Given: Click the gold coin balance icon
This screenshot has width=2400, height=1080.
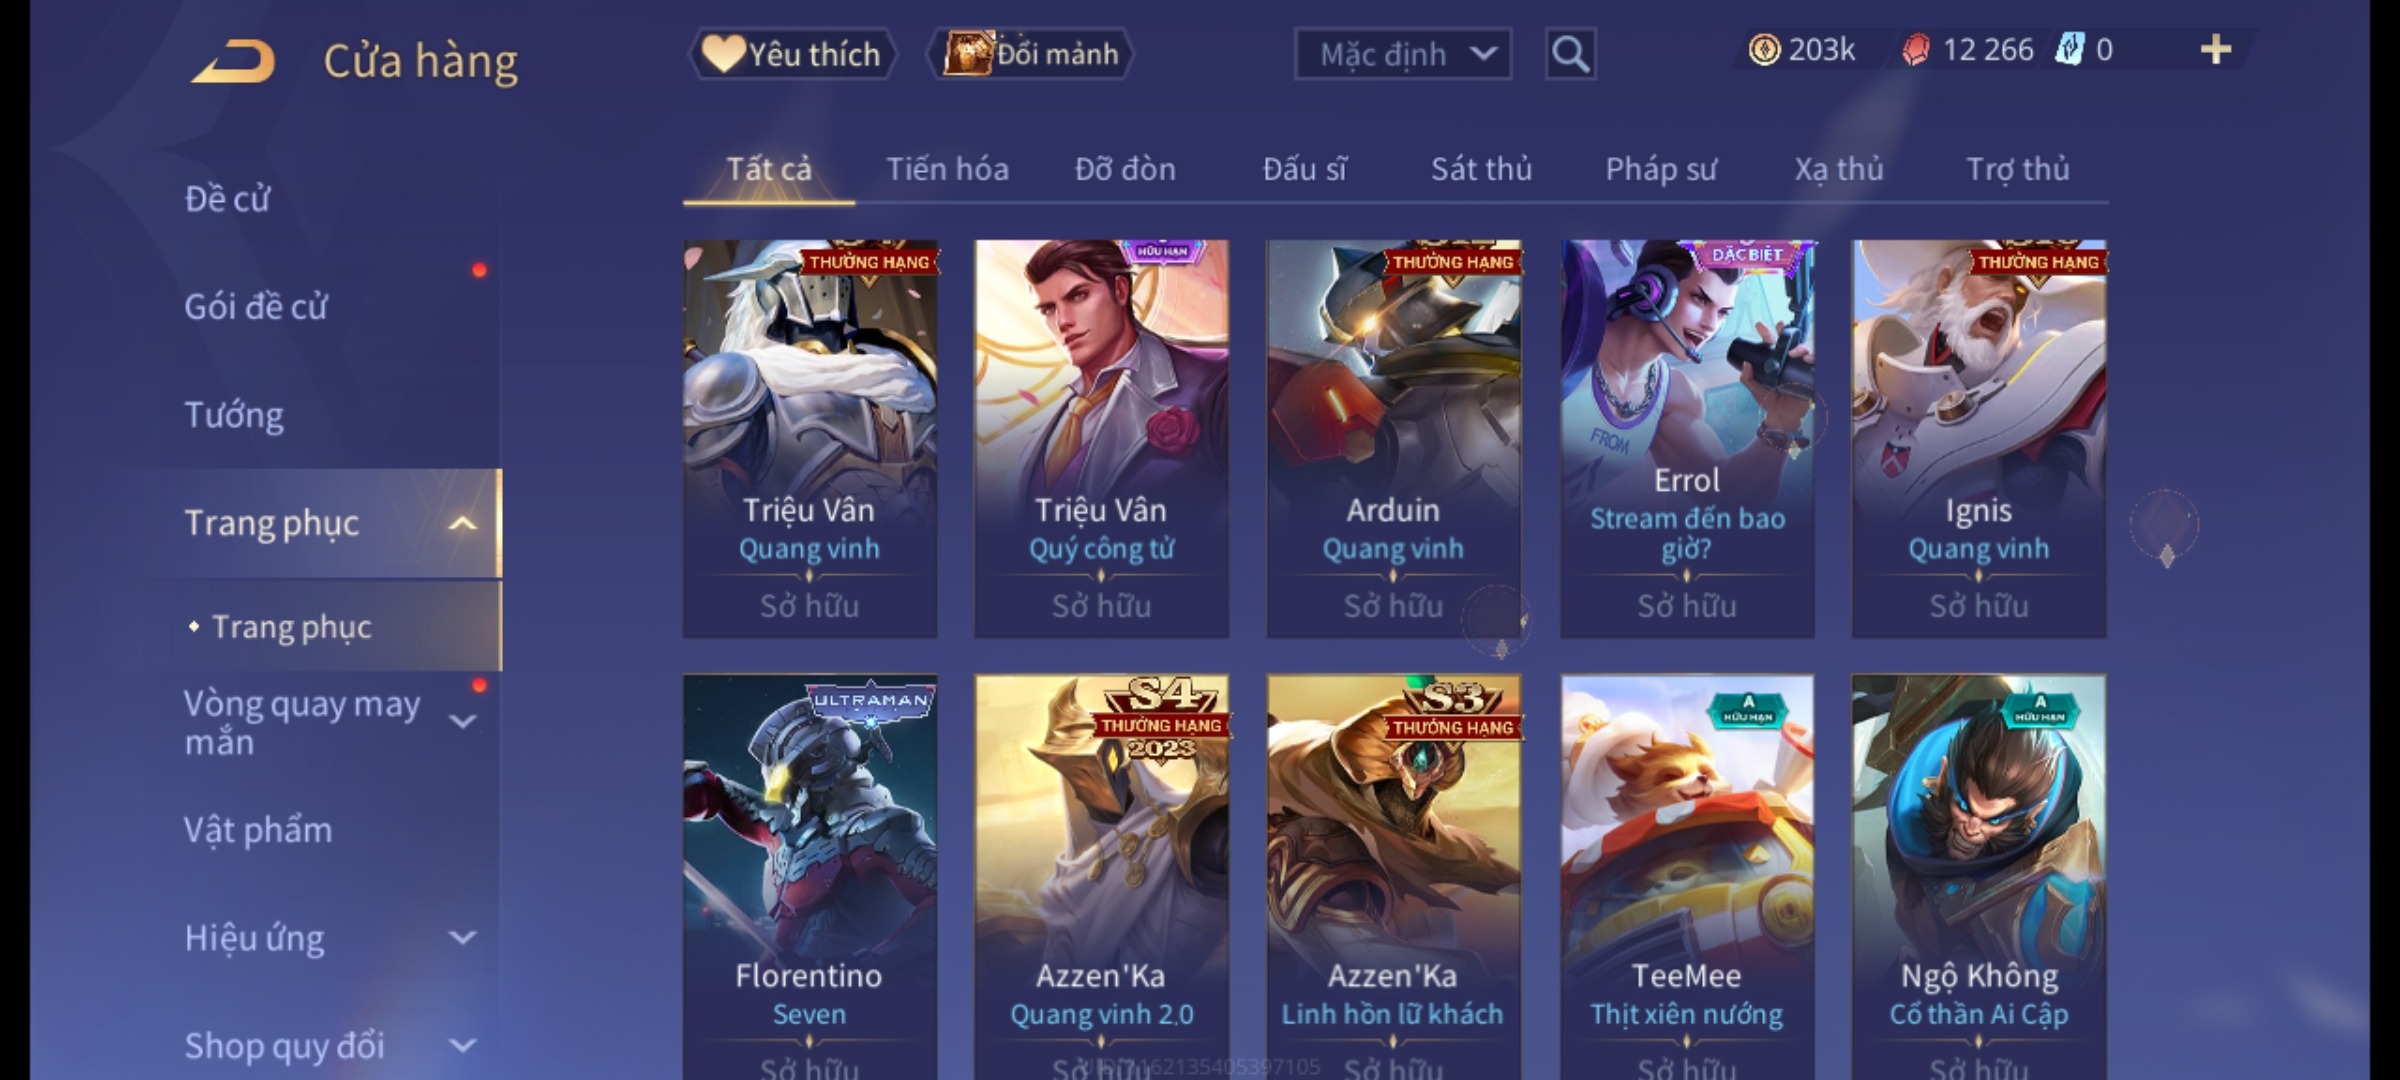Looking at the screenshot, I should 1764,49.
